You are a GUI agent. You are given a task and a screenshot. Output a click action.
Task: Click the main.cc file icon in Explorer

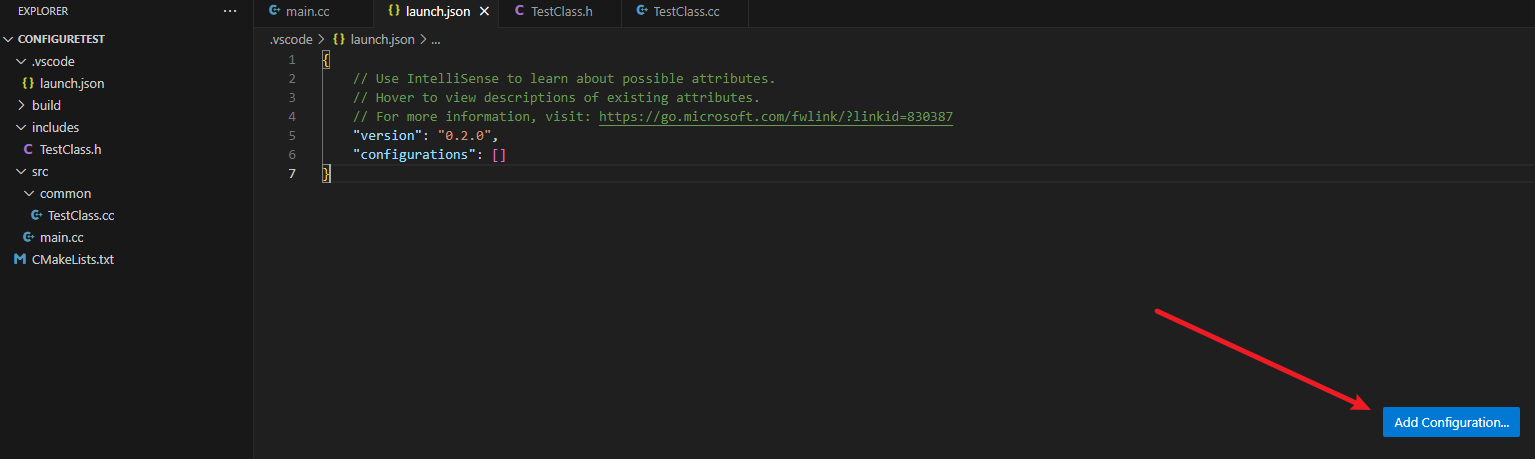coord(28,237)
